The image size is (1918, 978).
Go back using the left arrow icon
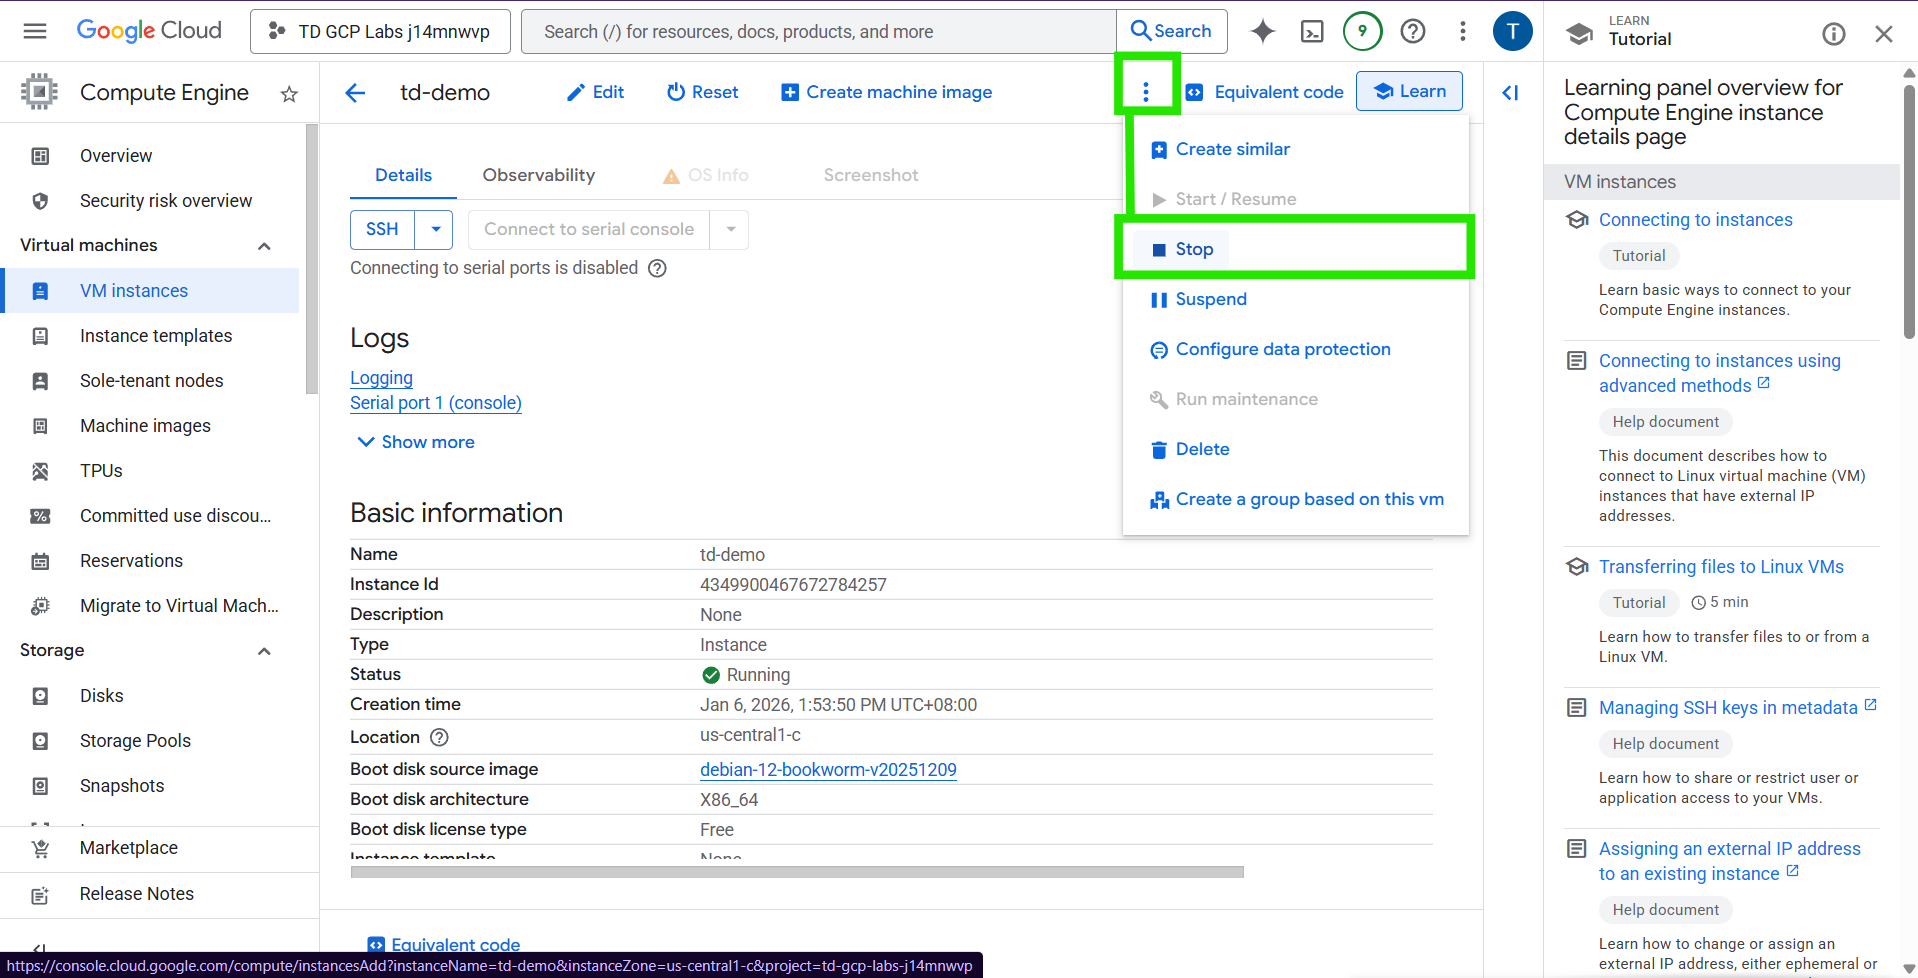coord(355,93)
